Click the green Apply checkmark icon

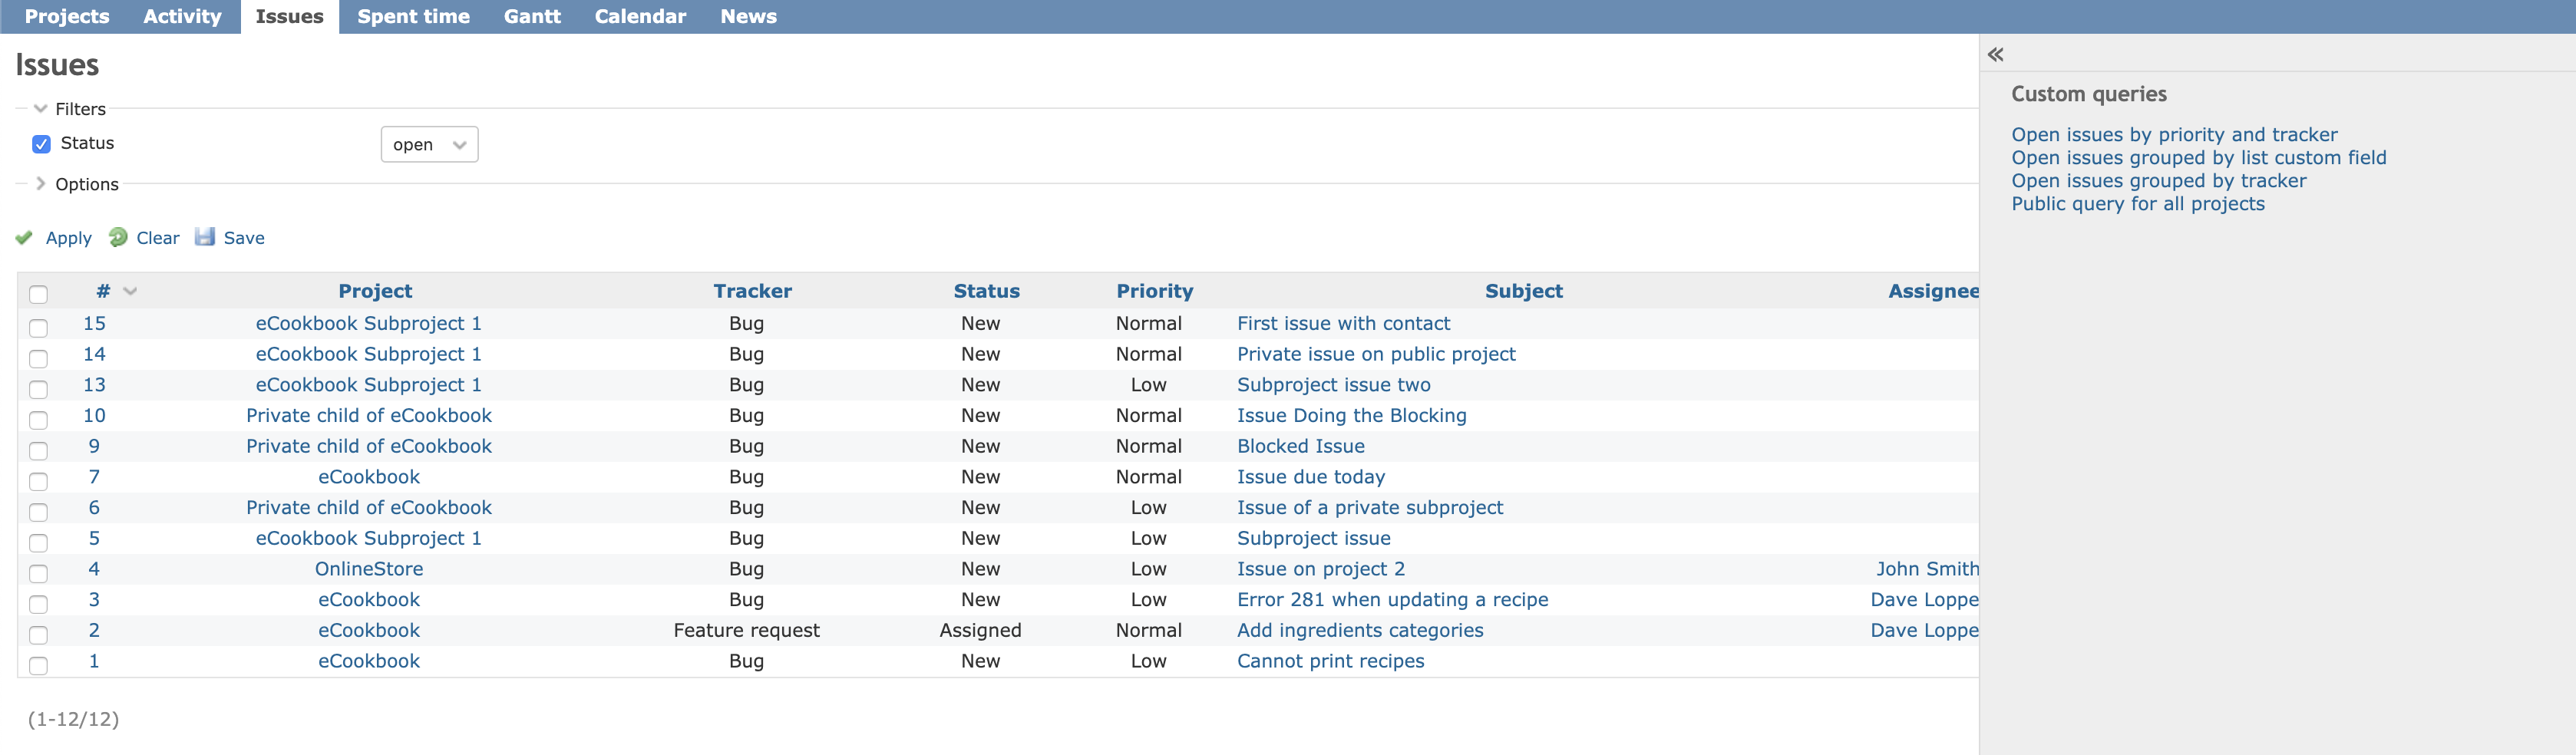pos(24,237)
